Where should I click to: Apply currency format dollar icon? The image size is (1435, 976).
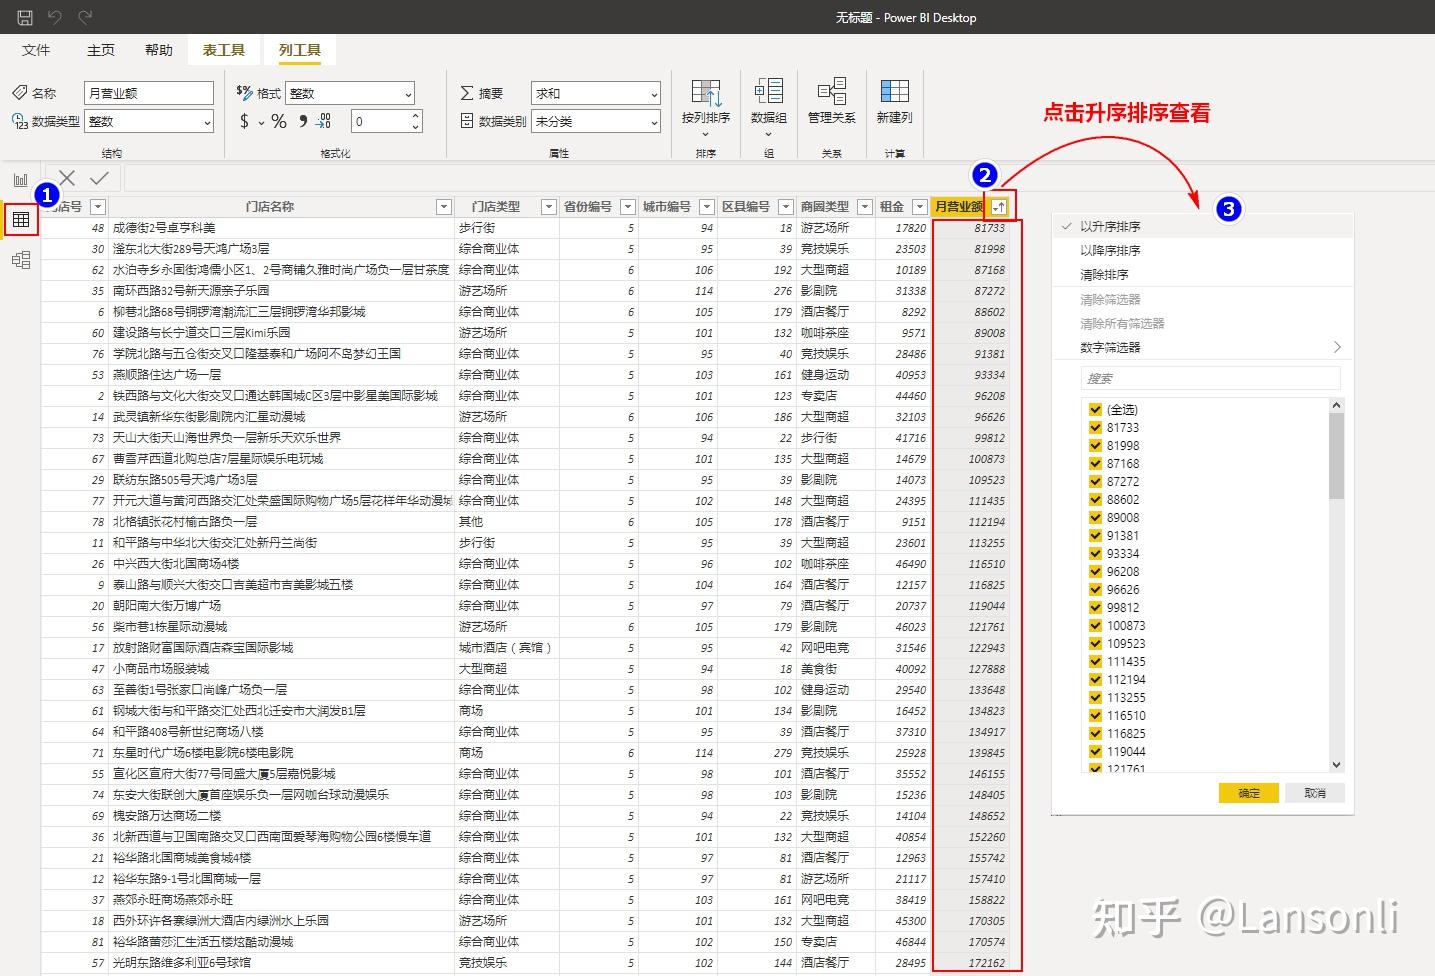point(245,121)
